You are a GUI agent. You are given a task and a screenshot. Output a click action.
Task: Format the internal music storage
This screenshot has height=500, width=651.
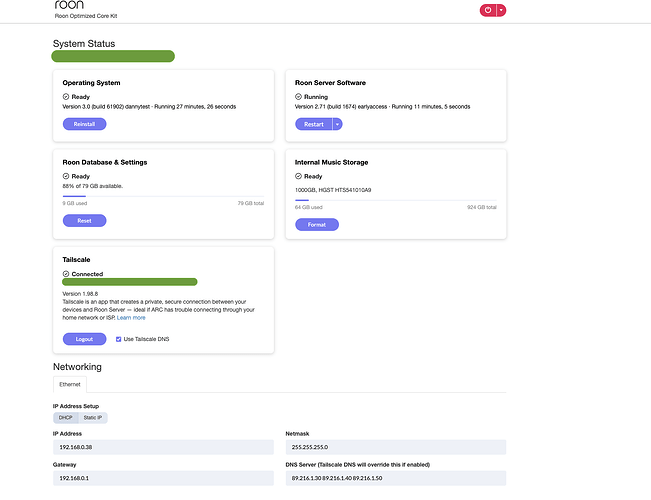click(317, 225)
